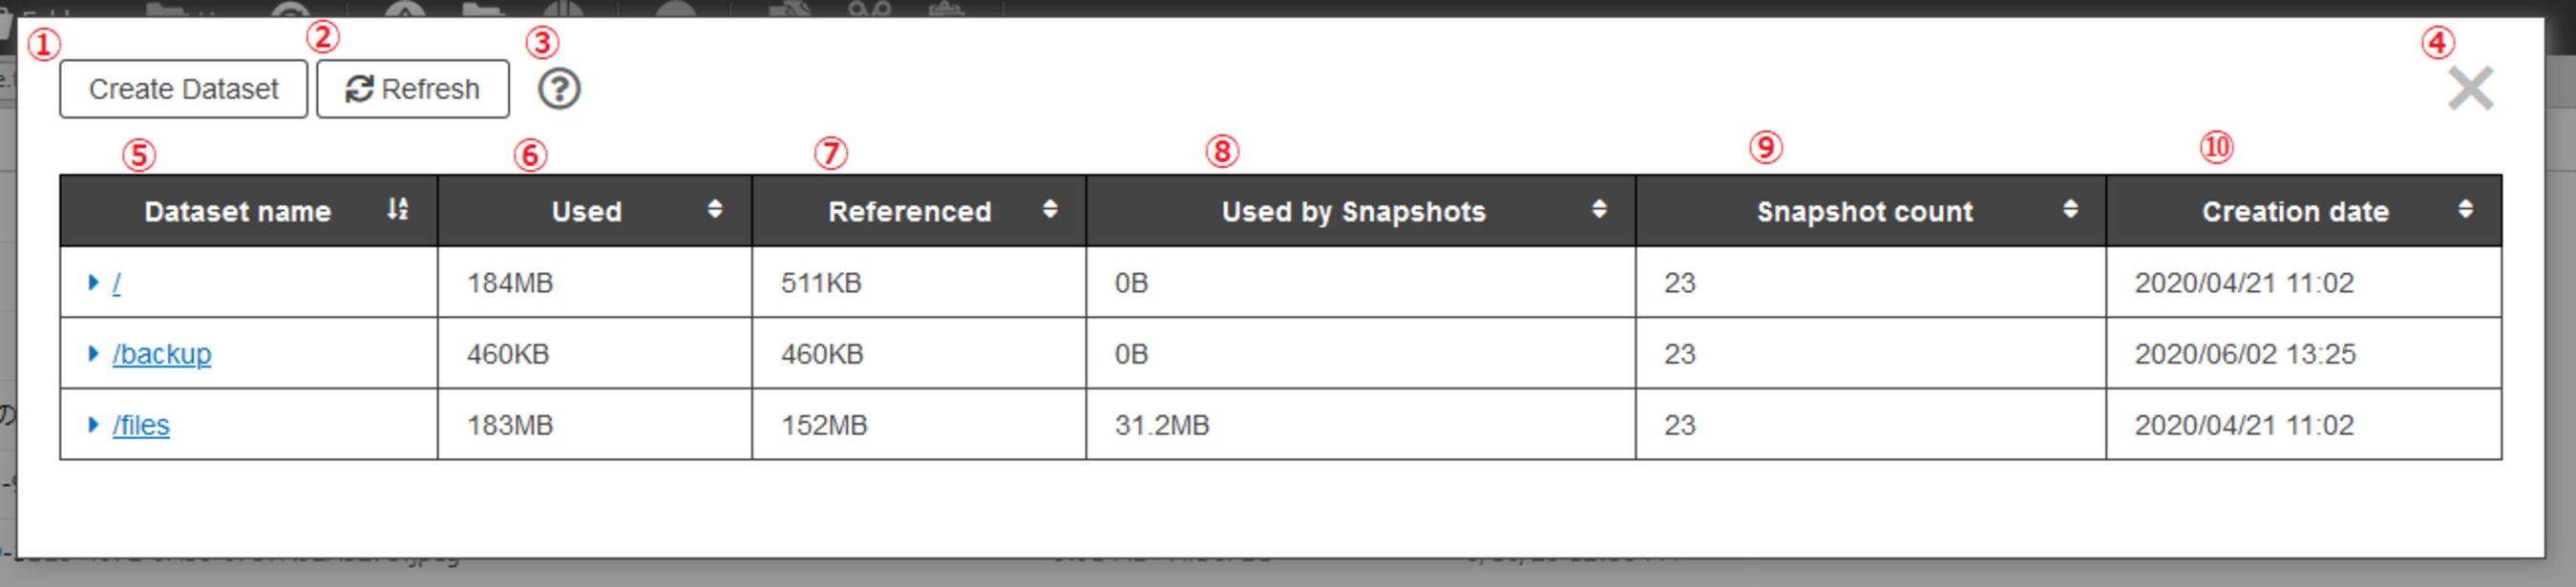Expand the root / dataset row
2576x587 pixels.
92,283
